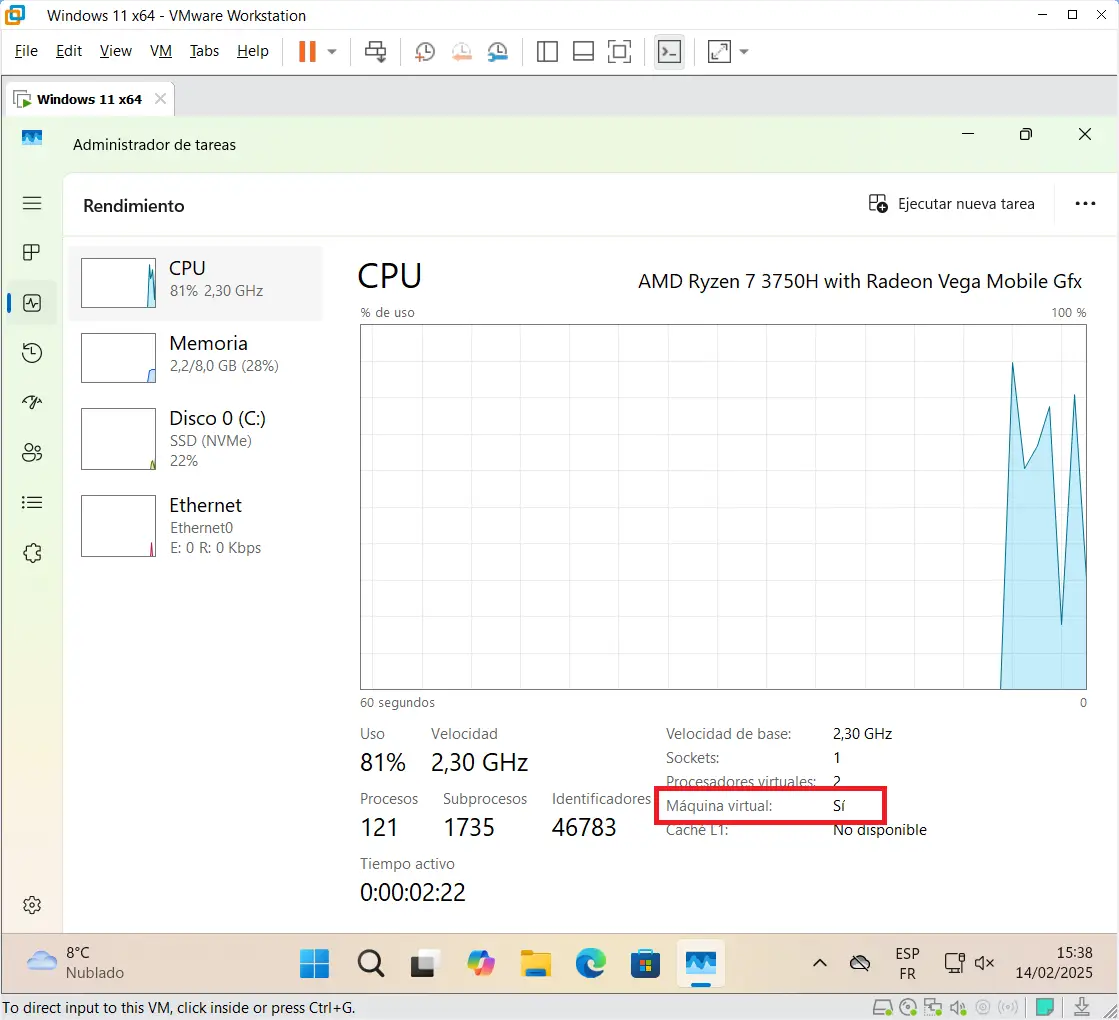Click the guest network display tray icon
Screen dimensions: 1119x1020
[954, 964]
